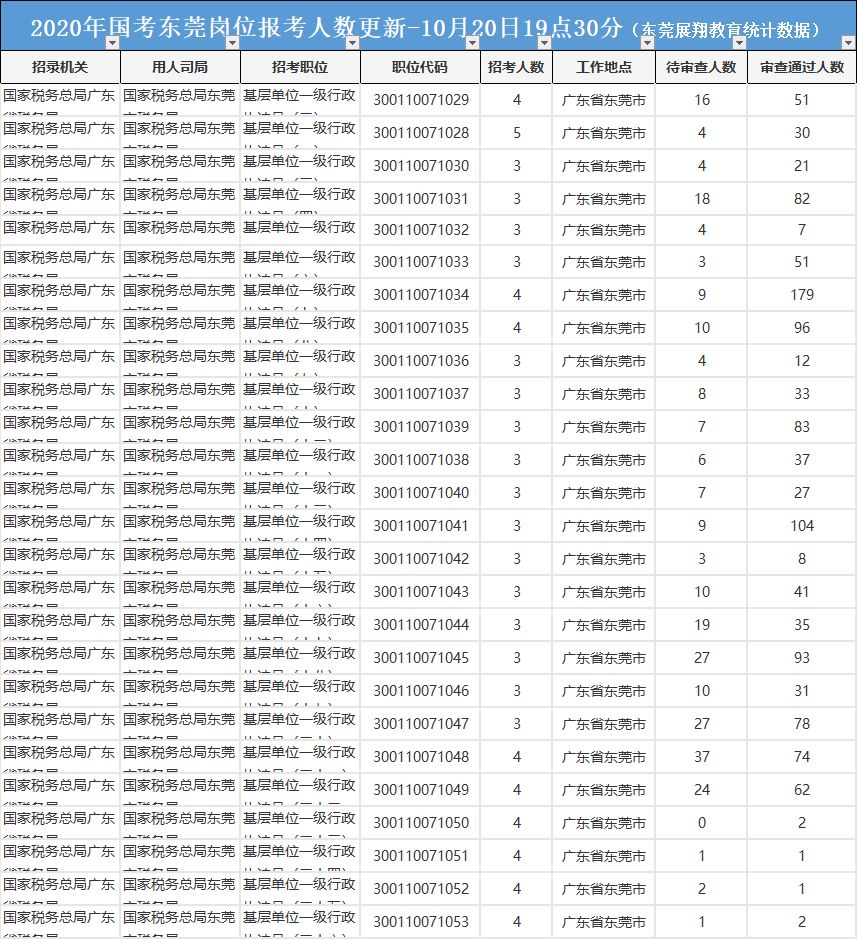Click approved count 96 in row 300110071035
Image resolution: width=857 pixels, height=939 pixels.
coord(802,328)
